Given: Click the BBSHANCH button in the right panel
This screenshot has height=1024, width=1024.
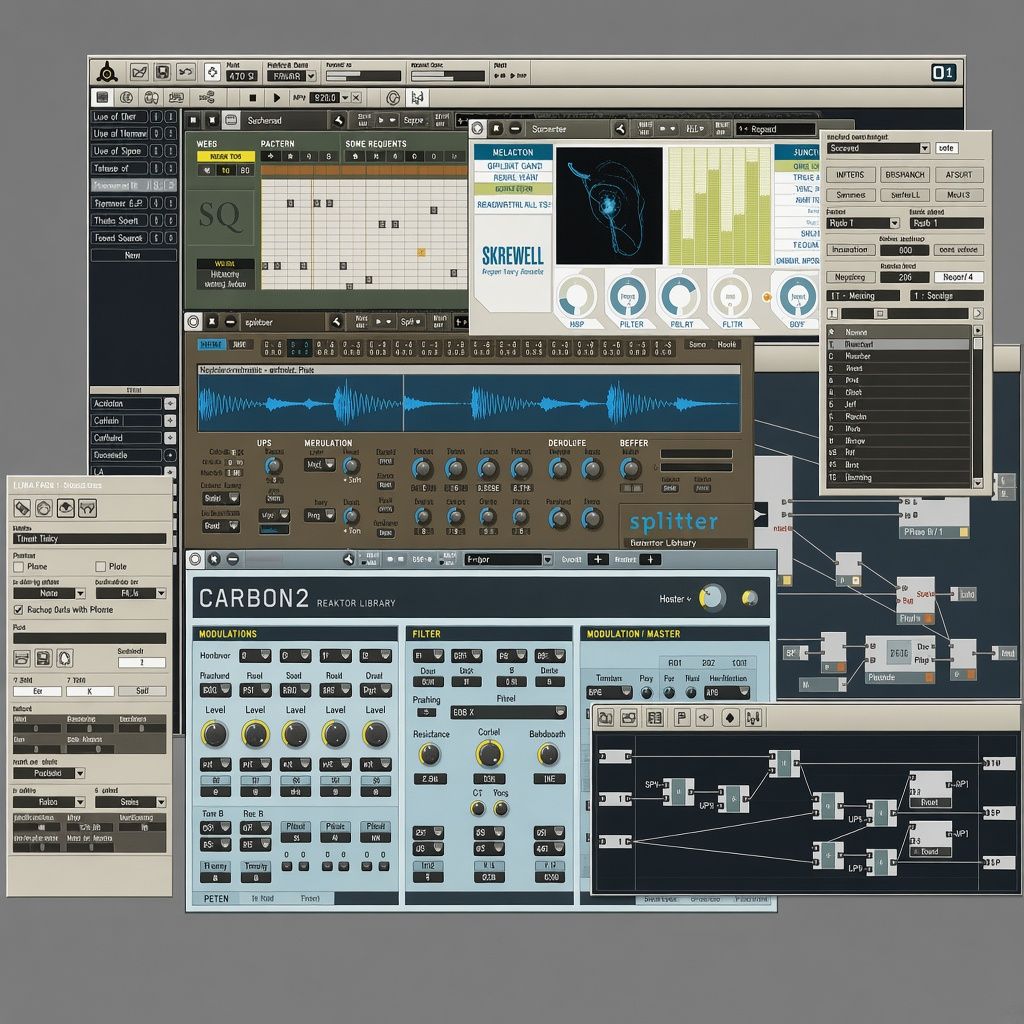Looking at the screenshot, I should tap(904, 175).
